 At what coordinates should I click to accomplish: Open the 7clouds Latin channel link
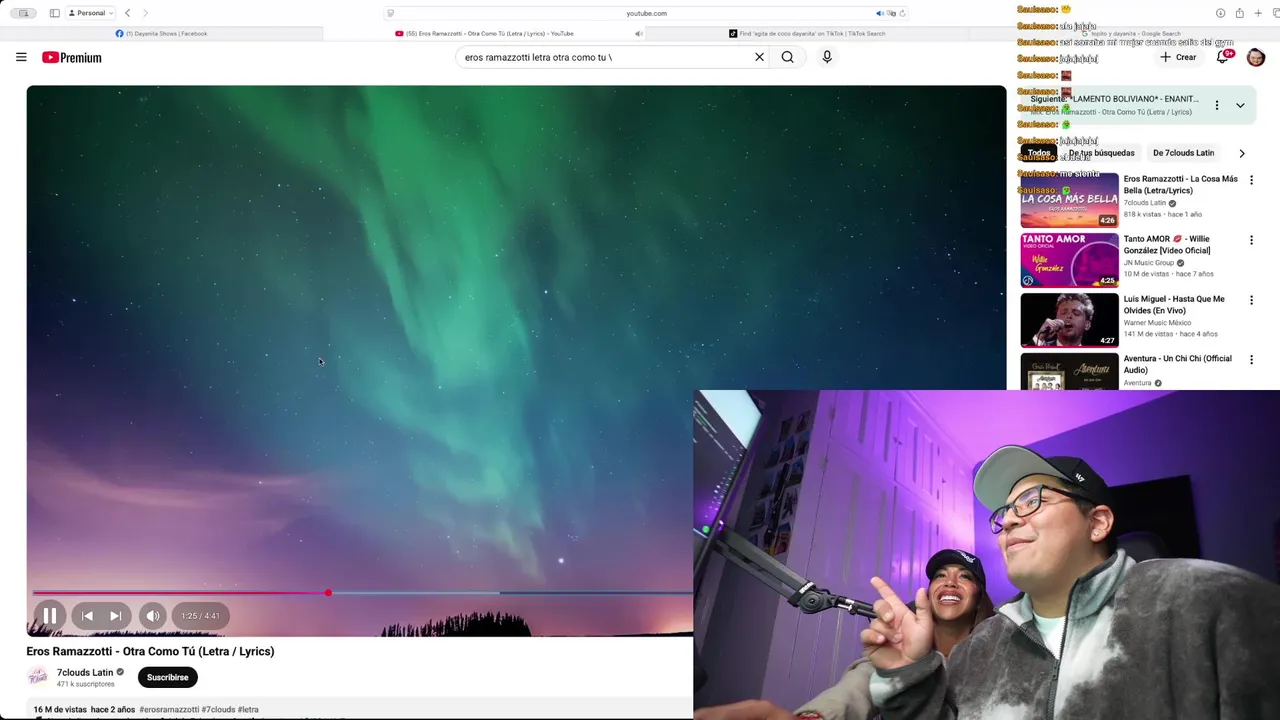(x=85, y=672)
